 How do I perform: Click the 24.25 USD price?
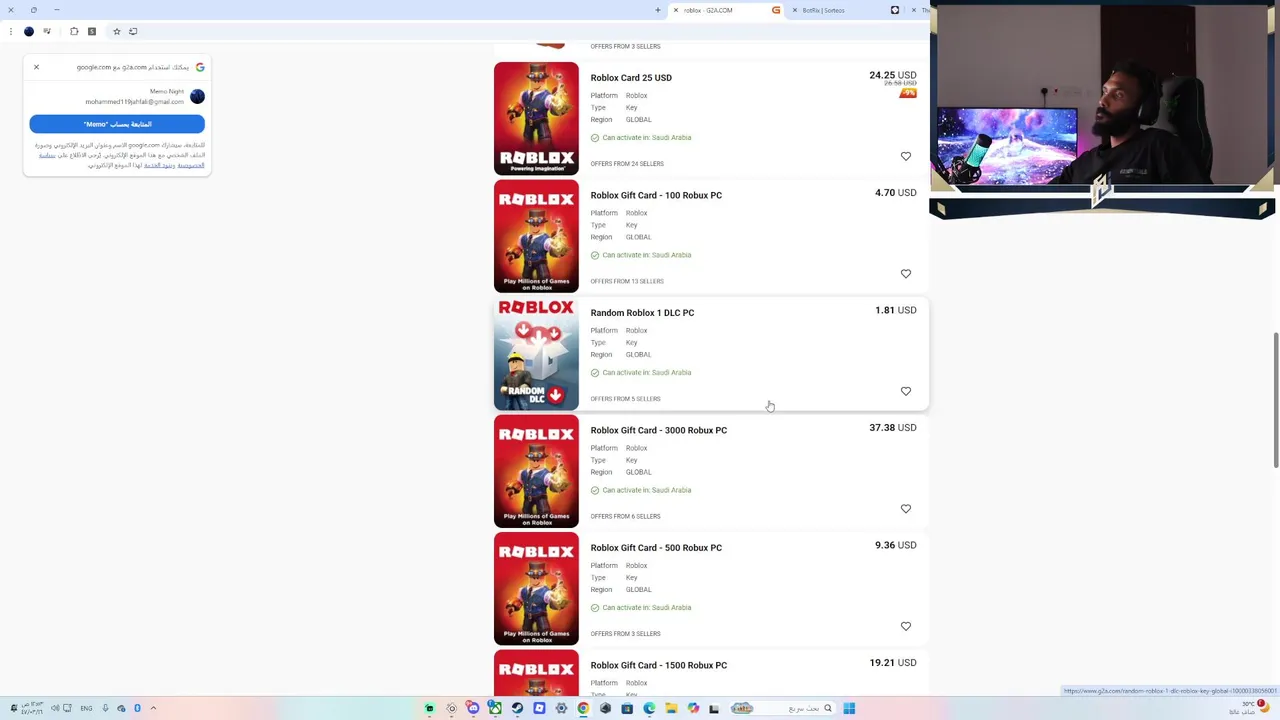click(892, 75)
